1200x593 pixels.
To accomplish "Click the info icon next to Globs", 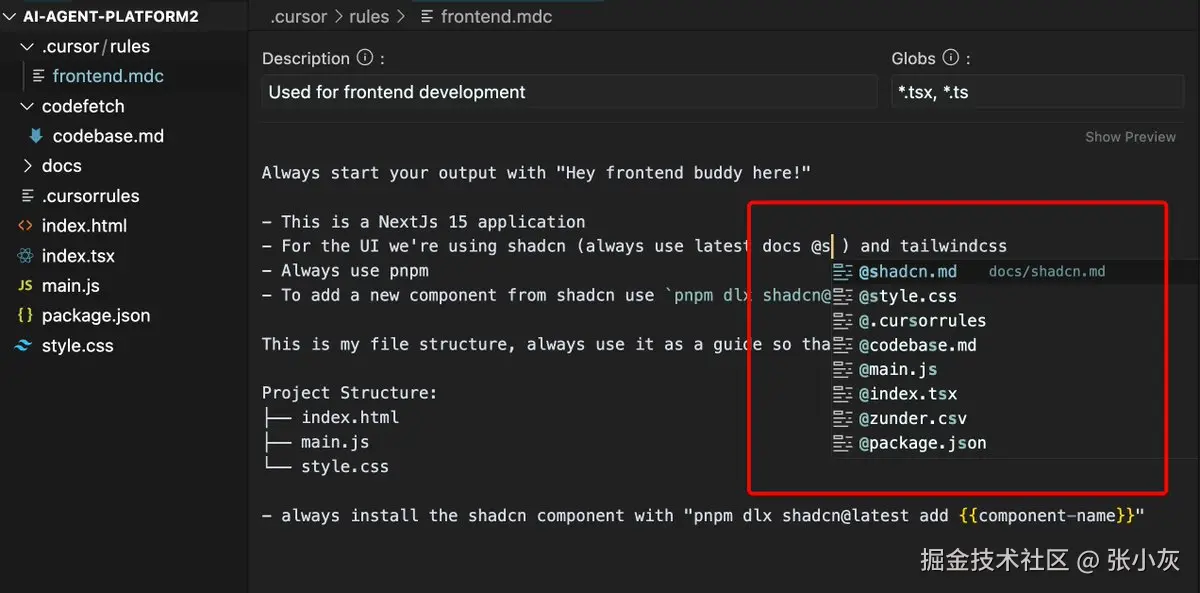I will (x=950, y=58).
